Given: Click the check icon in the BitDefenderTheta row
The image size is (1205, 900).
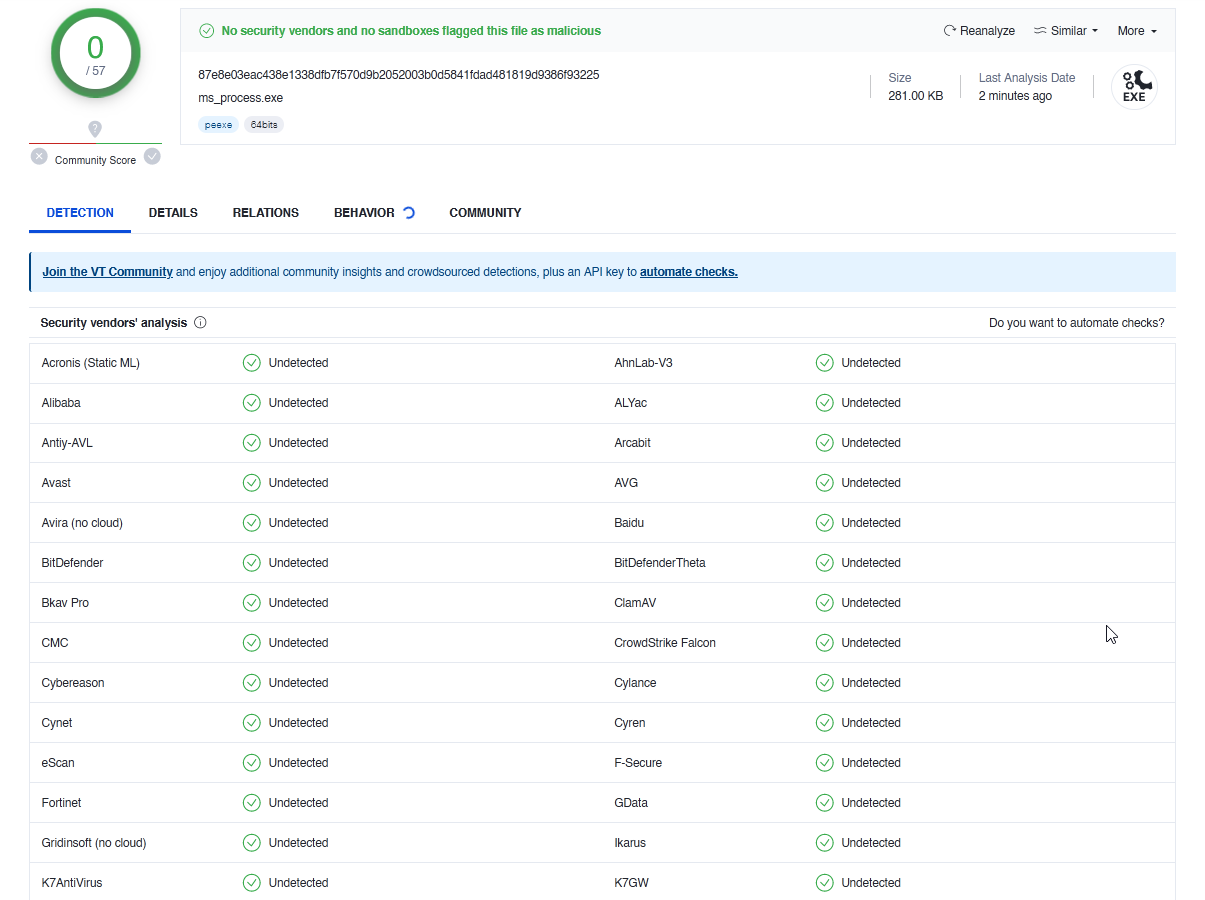Looking at the screenshot, I should 825,563.
